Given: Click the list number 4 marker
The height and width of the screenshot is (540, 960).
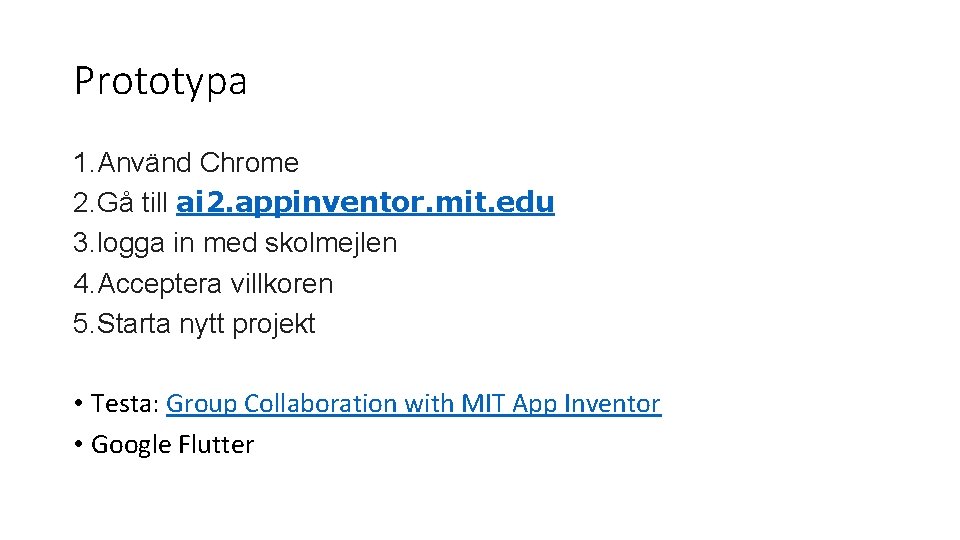Looking at the screenshot, I should coord(80,284).
